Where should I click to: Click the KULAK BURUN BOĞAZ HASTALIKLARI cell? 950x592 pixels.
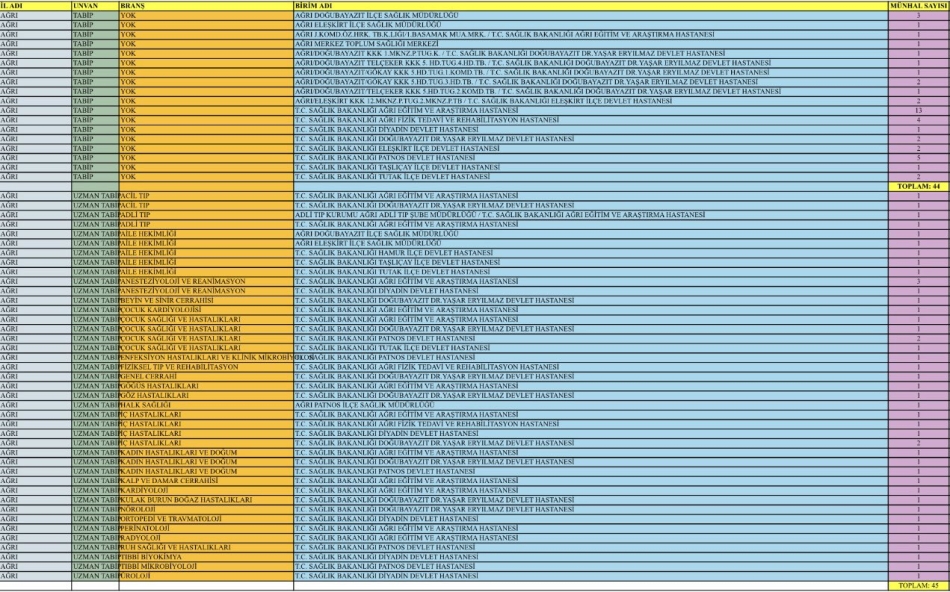[206, 500]
